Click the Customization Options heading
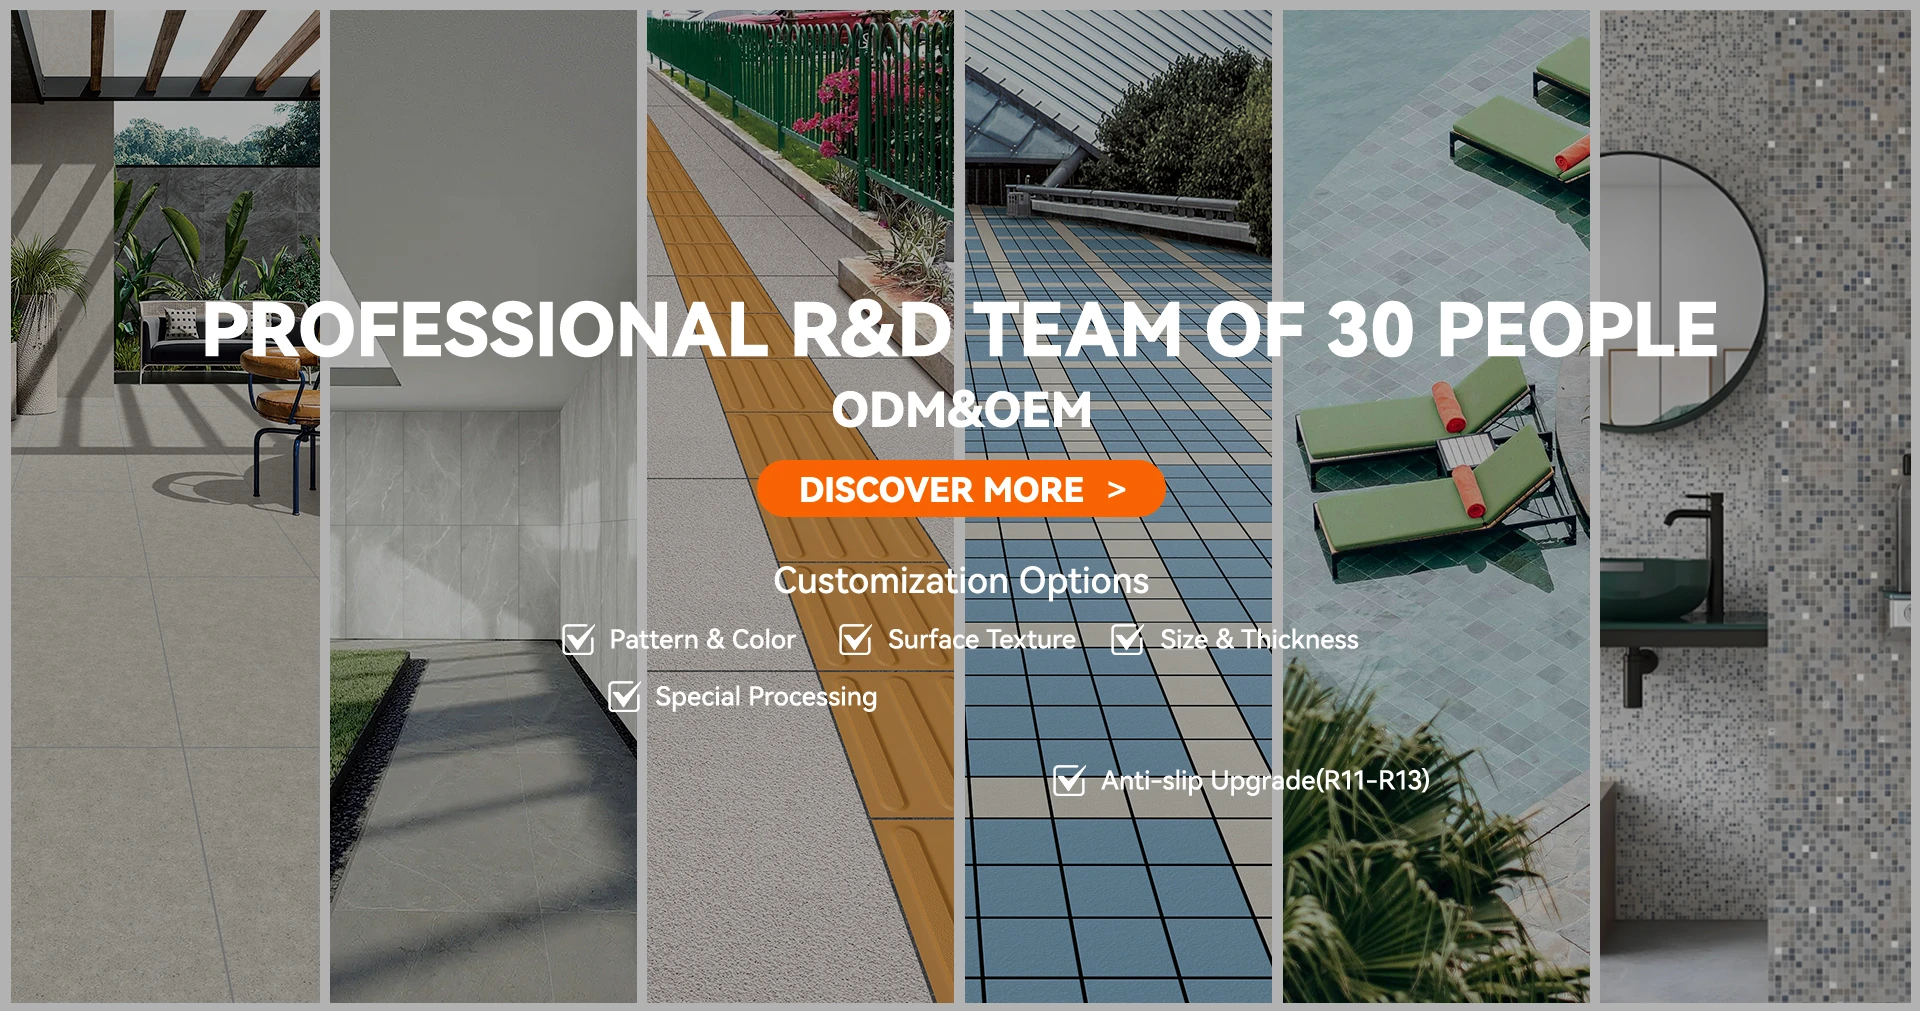The width and height of the screenshot is (1920, 1011). point(961,581)
